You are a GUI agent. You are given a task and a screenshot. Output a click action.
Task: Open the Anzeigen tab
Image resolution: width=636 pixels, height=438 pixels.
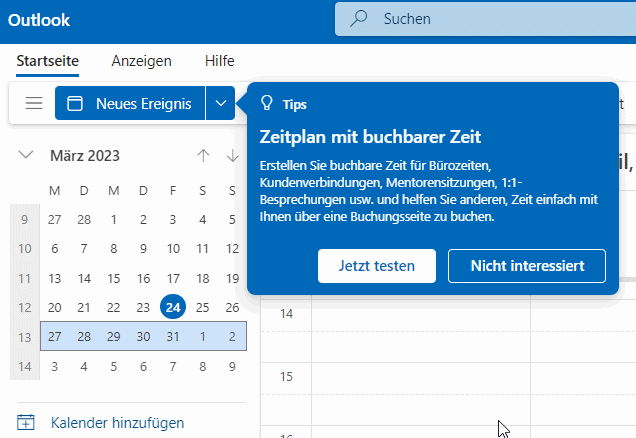tap(141, 60)
